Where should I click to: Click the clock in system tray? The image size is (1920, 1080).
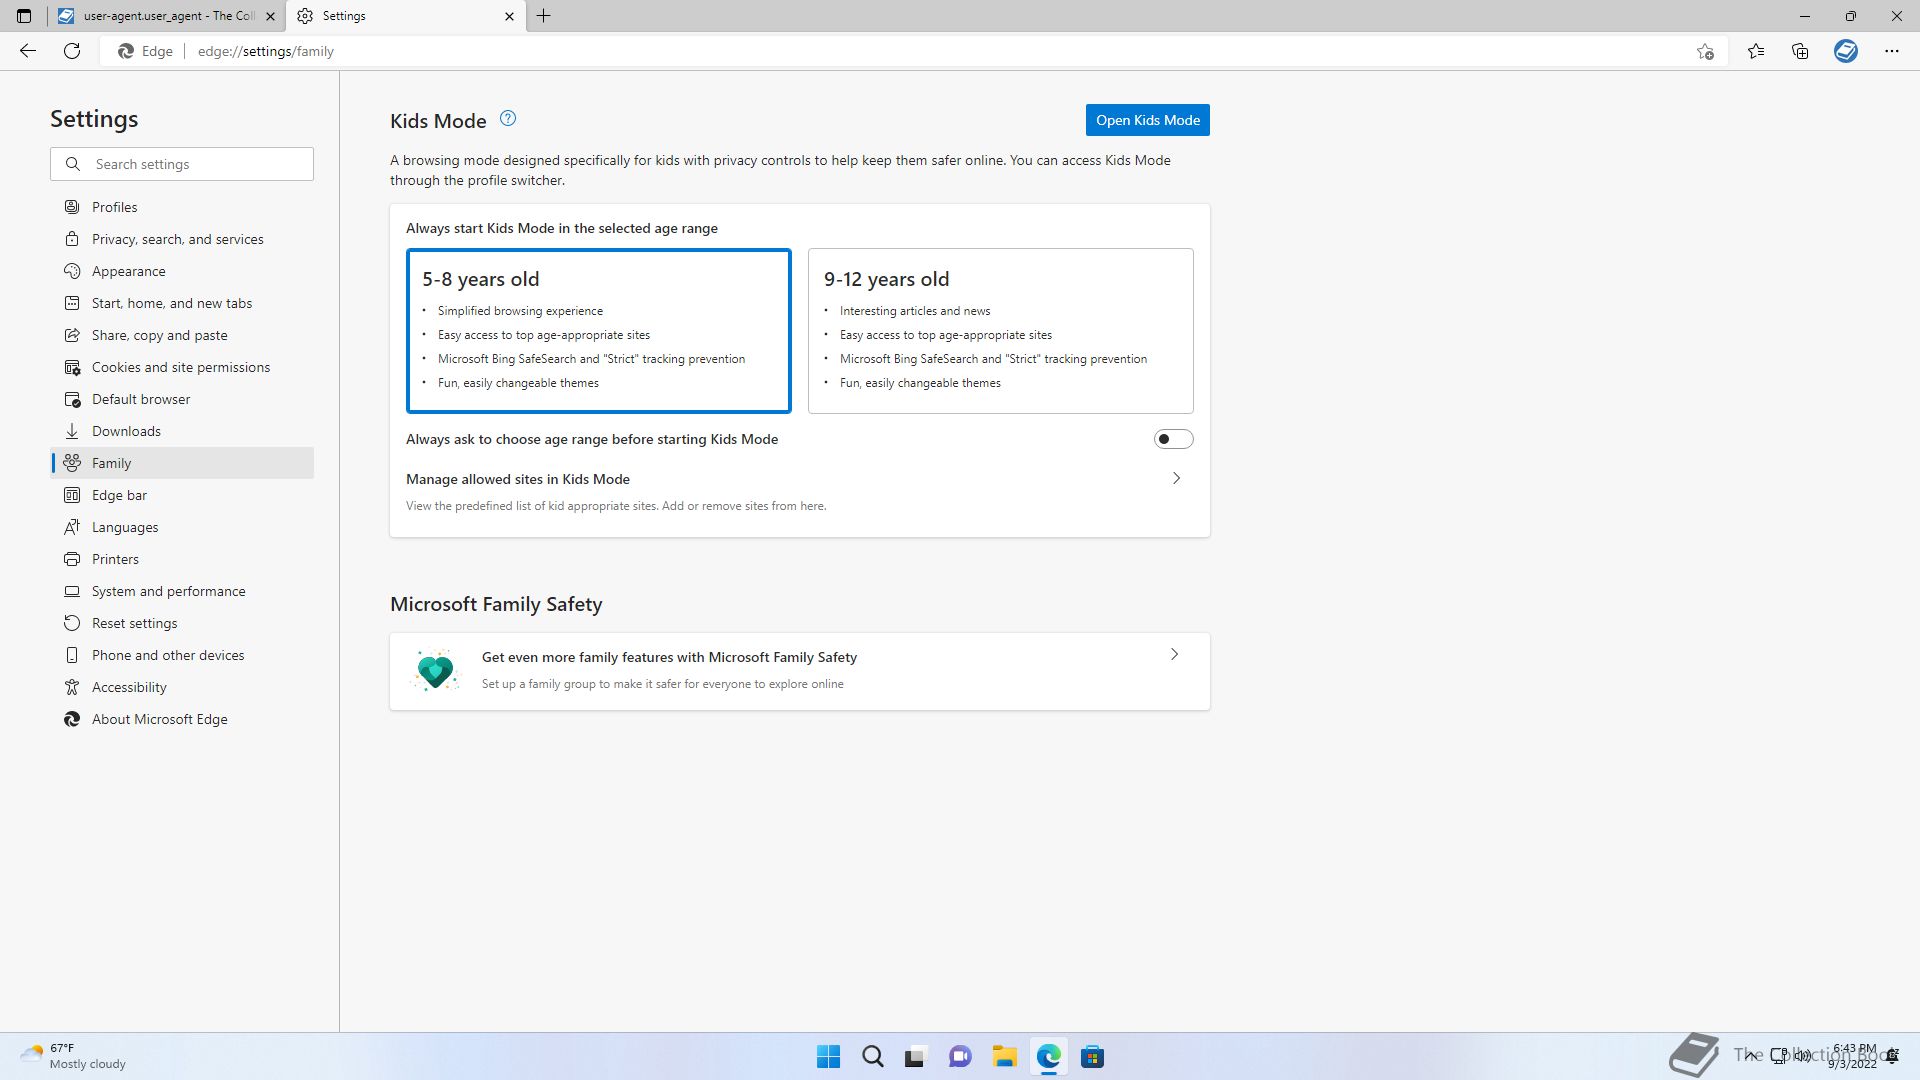click(1854, 1056)
